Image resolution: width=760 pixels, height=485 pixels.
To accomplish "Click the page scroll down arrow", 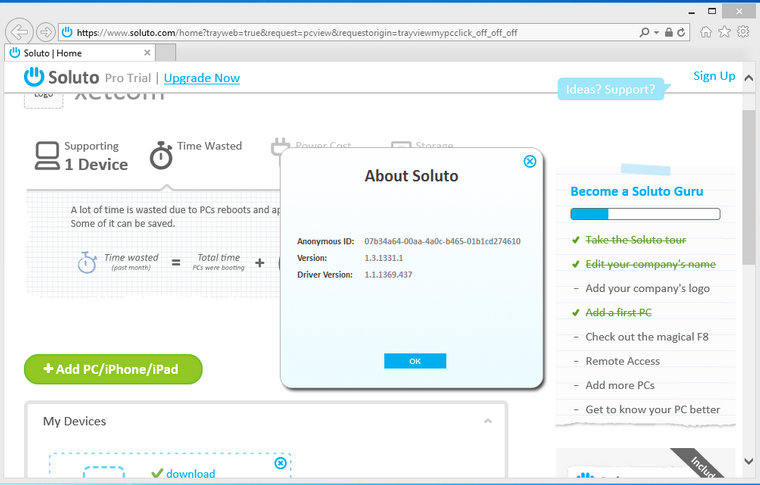I will 749,461.
